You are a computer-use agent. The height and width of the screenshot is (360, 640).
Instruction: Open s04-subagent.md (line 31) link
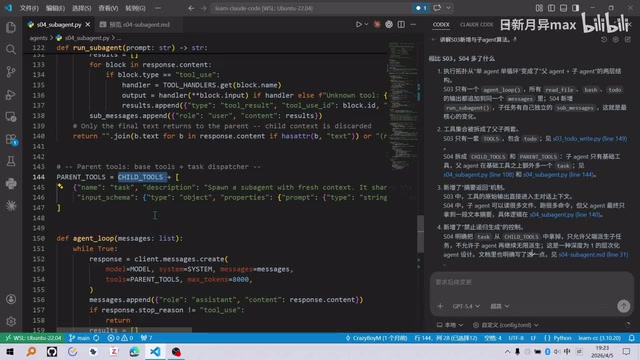(593, 255)
